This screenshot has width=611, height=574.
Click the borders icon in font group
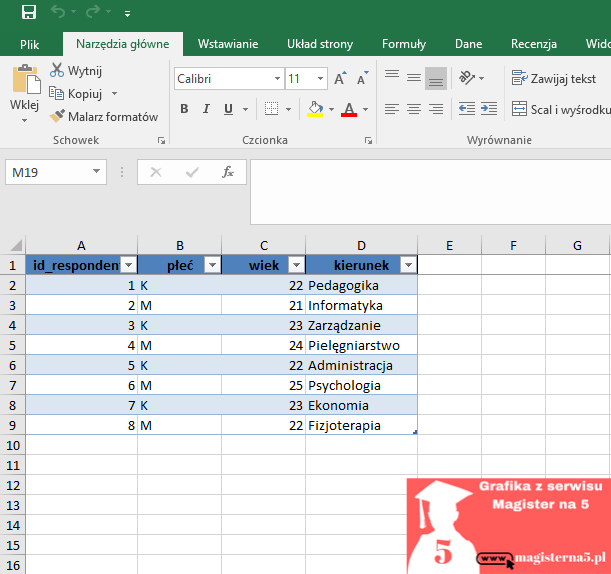pos(272,109)
